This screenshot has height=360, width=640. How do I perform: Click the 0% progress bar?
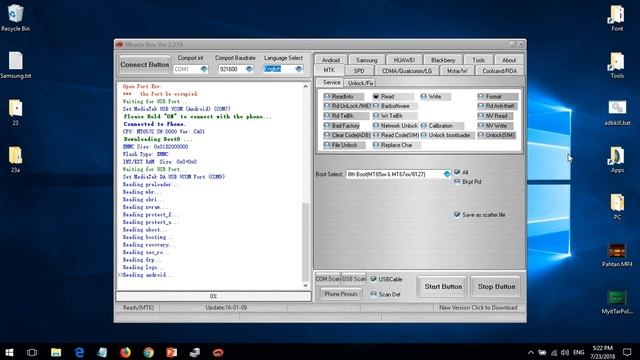[213, 296]
